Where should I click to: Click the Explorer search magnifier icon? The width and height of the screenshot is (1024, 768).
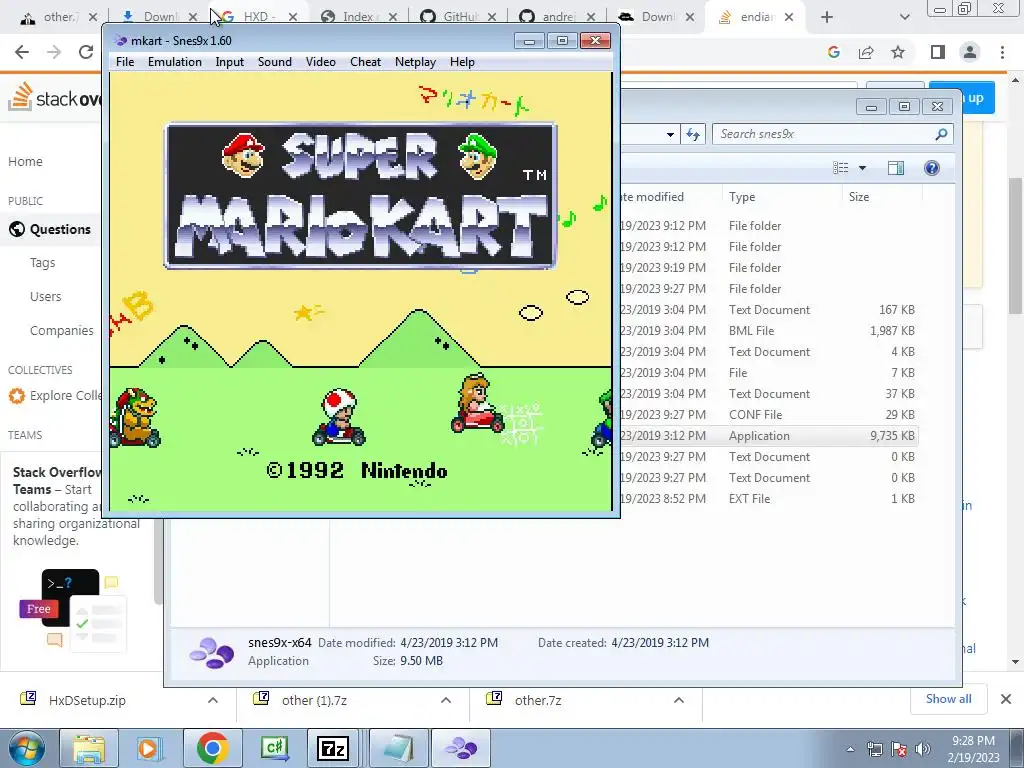pyautogui.click(x=941, y=134)
